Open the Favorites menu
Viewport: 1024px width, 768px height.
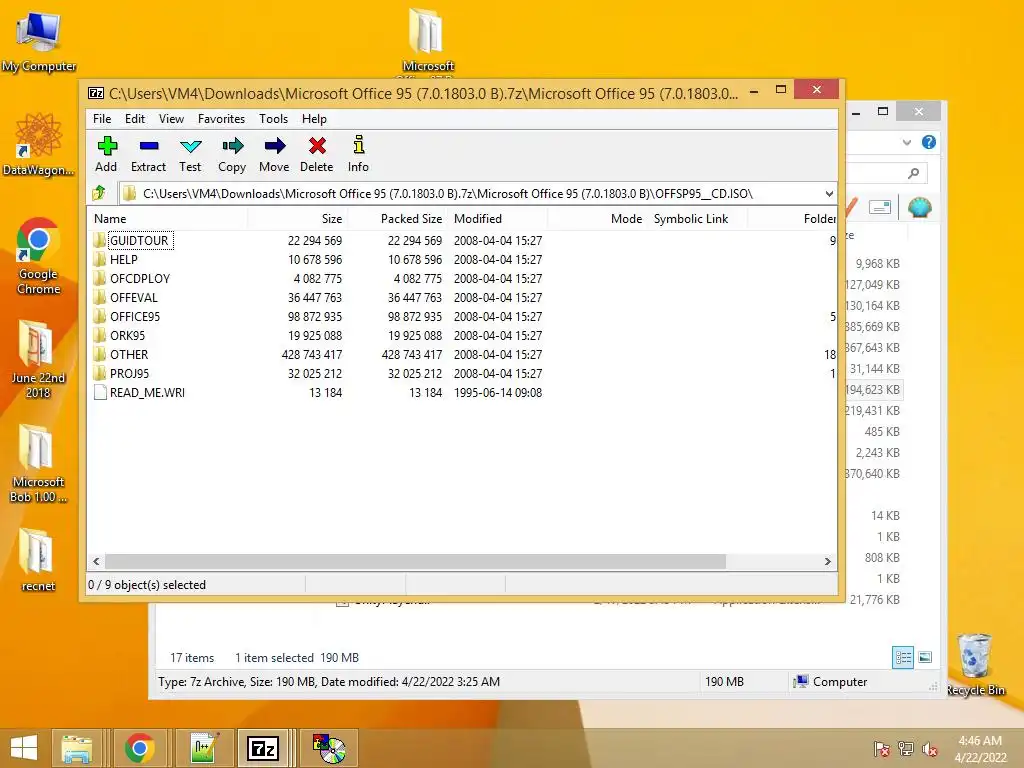221,119
